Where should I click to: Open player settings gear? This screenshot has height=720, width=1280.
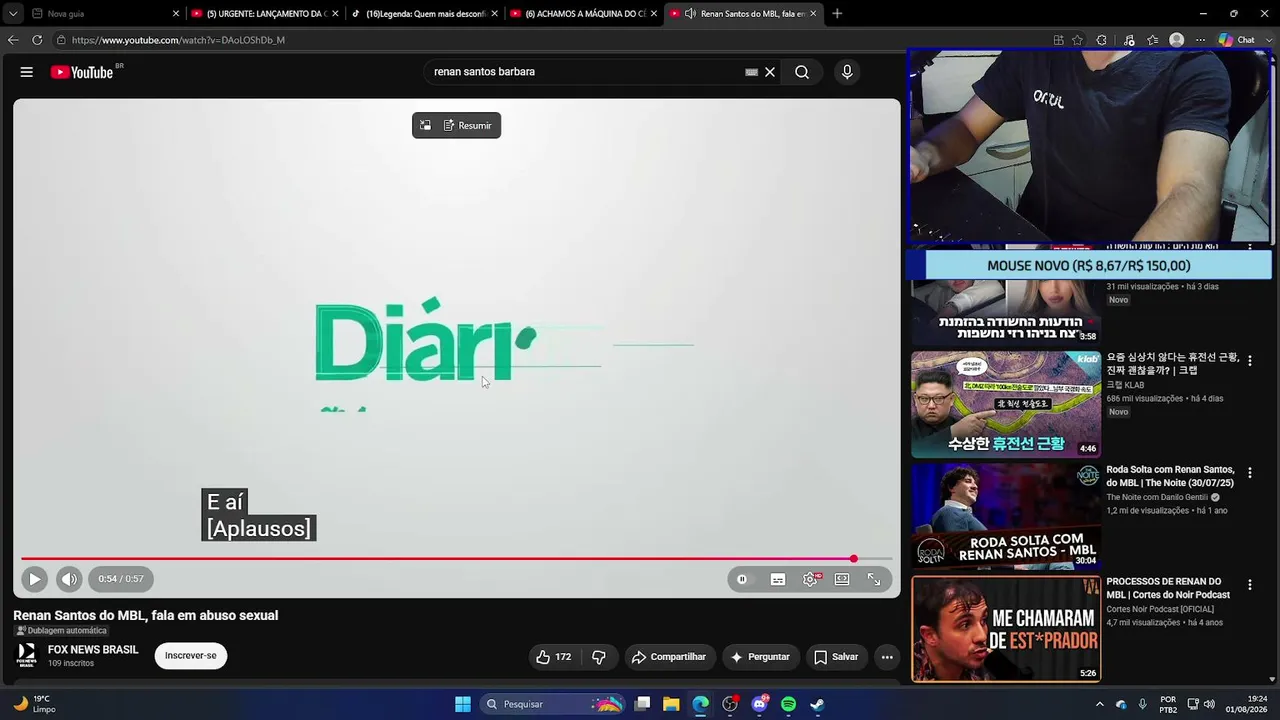(810, 579)
